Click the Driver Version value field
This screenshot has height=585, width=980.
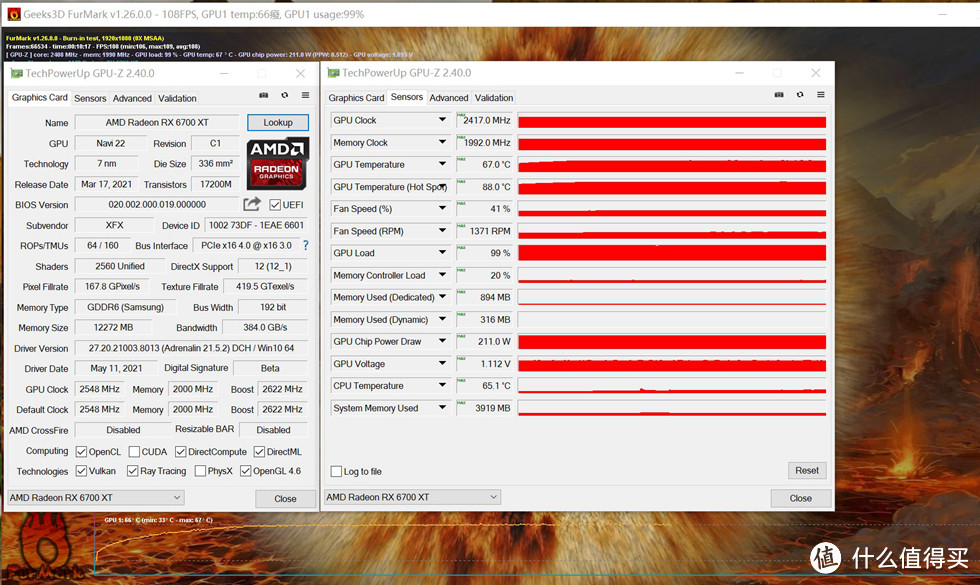(x=191, y=348)
